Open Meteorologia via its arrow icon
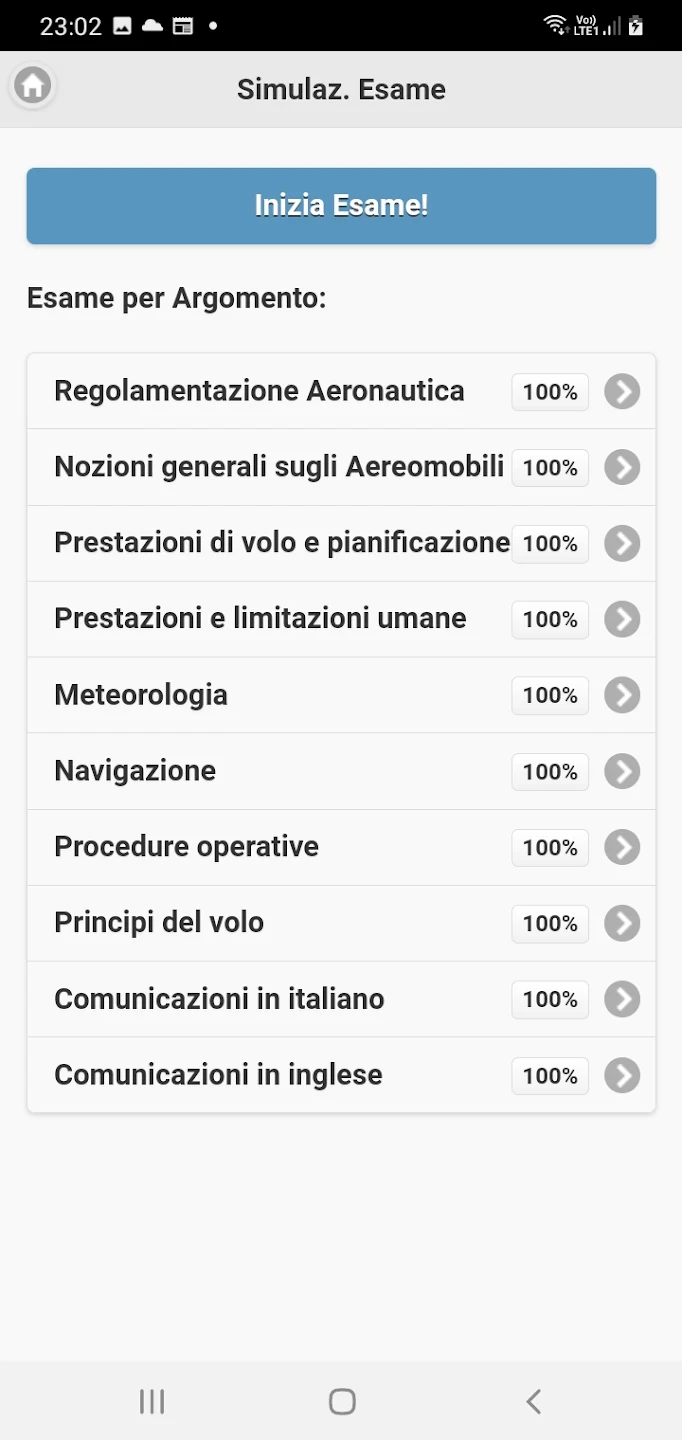682x1440 pixels. (x=622, y=695)
